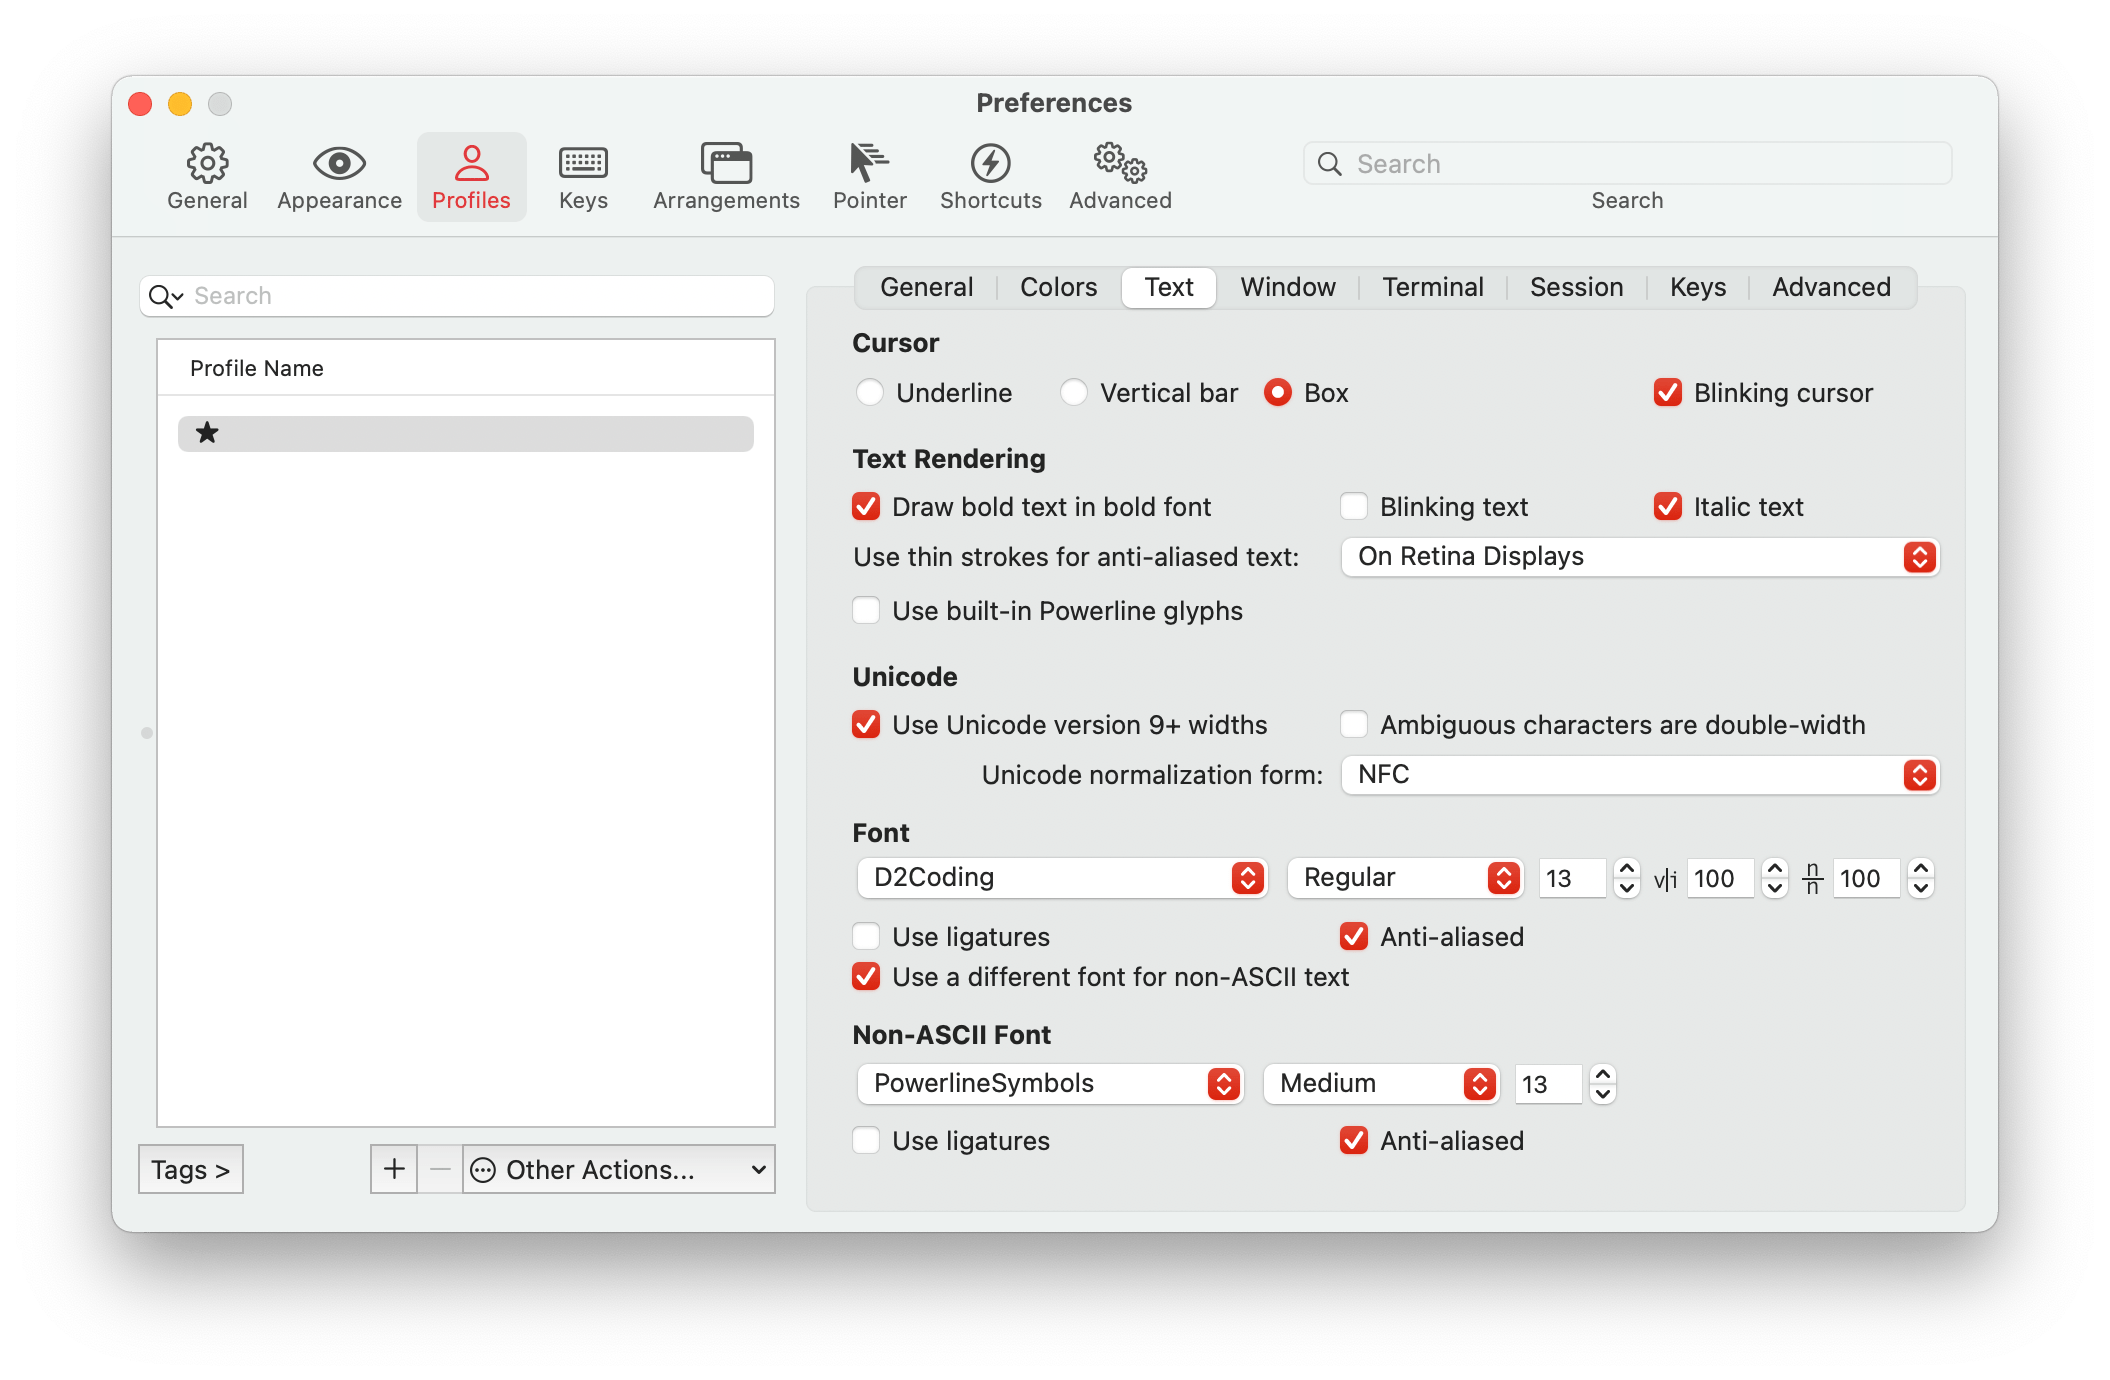Open the Unicode normalization form NFC dropdown
2110x1380 pixels.
pyautogui.click(x=1639, y=775)
